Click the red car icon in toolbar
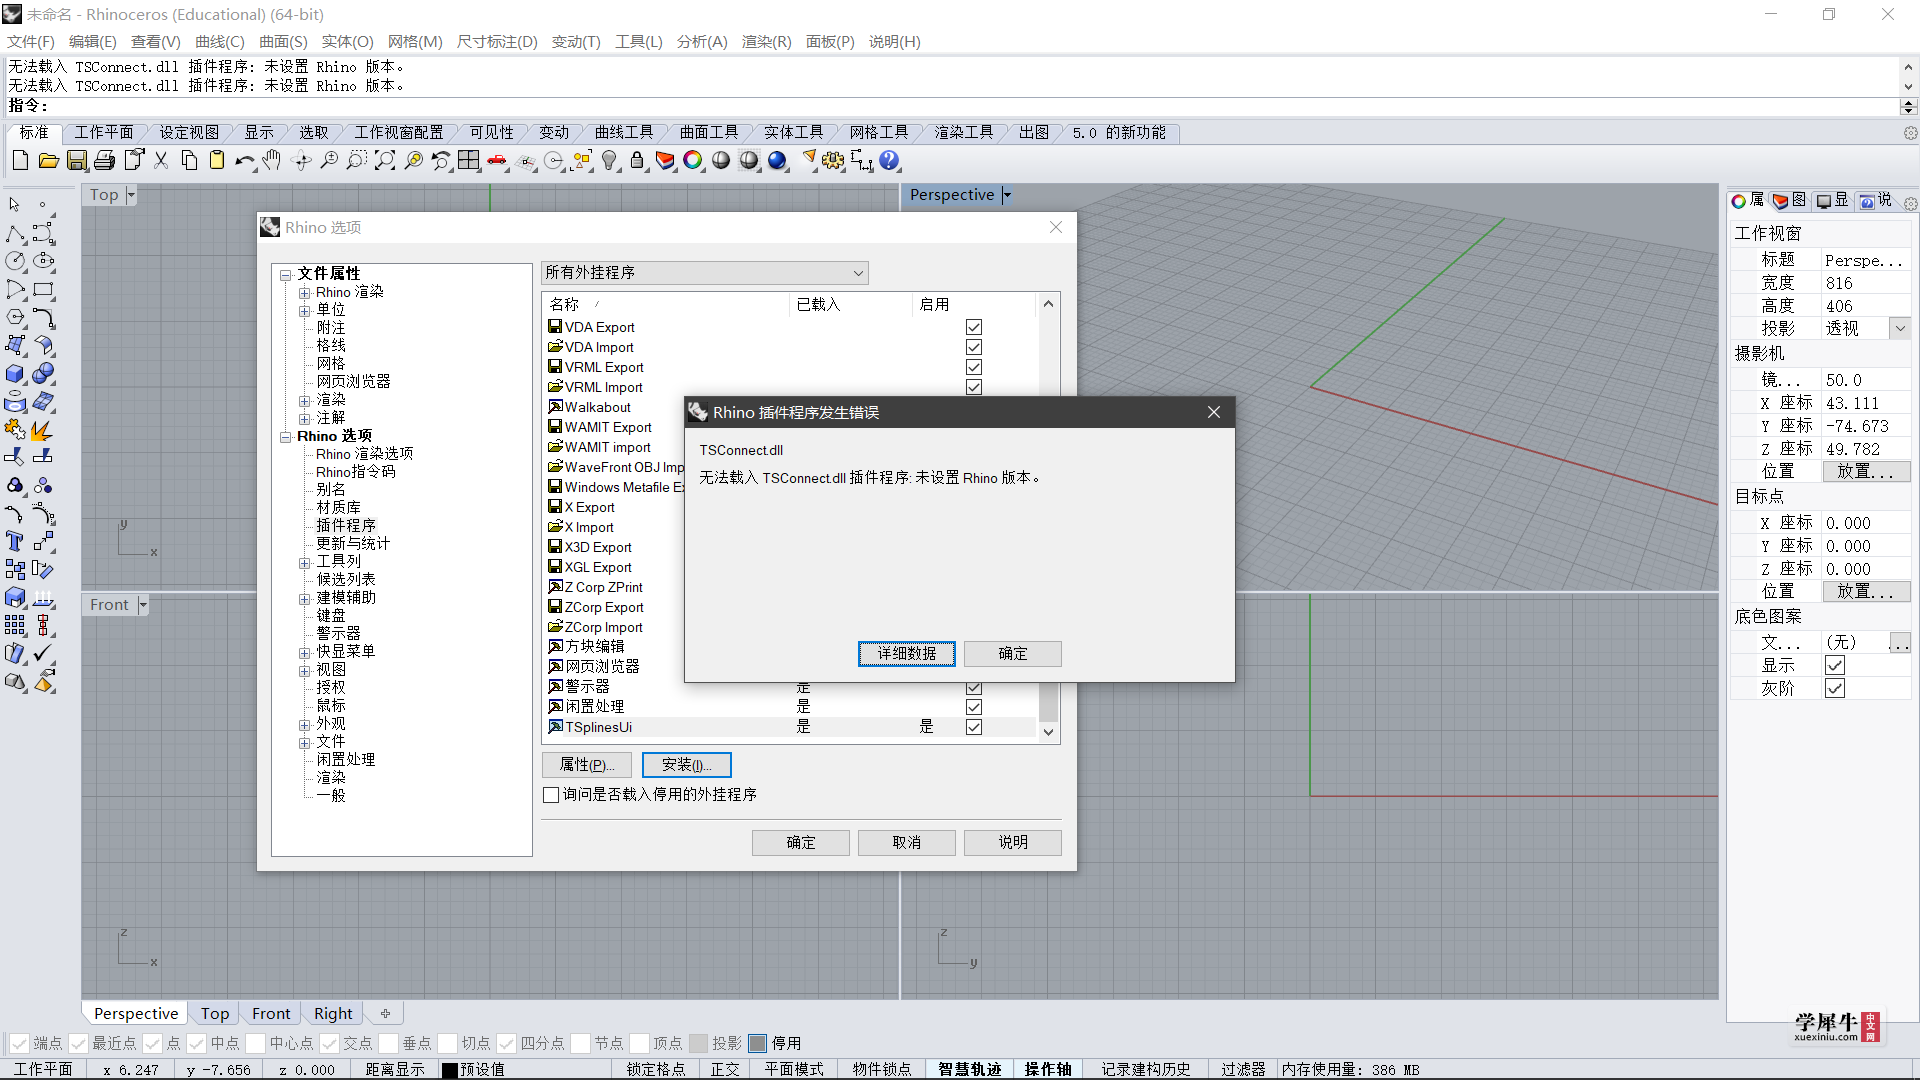 [x=497, y=160]
